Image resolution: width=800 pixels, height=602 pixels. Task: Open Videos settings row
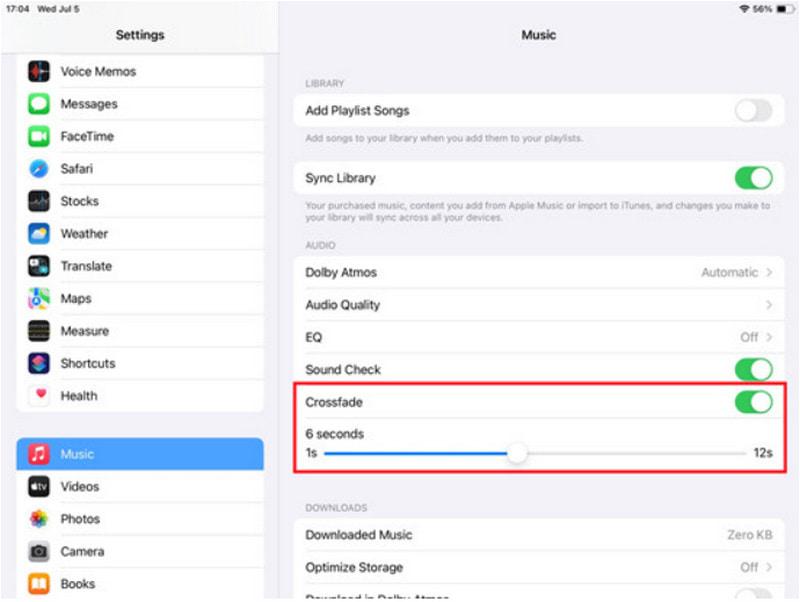(140, 487)
